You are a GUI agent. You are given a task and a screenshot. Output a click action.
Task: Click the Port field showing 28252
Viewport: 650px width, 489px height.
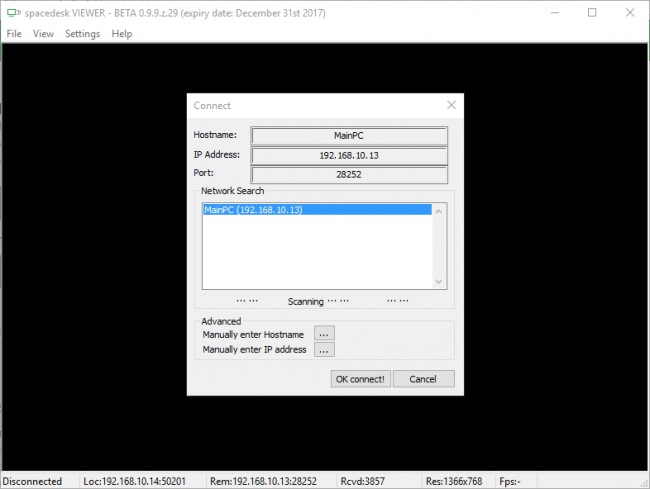pyautogui.click(x=349, y=174)
